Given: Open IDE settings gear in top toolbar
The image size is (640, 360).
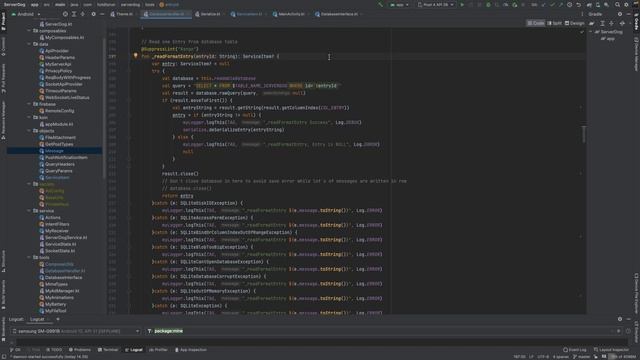Looking at the screenshot, I should coord(627,4).
